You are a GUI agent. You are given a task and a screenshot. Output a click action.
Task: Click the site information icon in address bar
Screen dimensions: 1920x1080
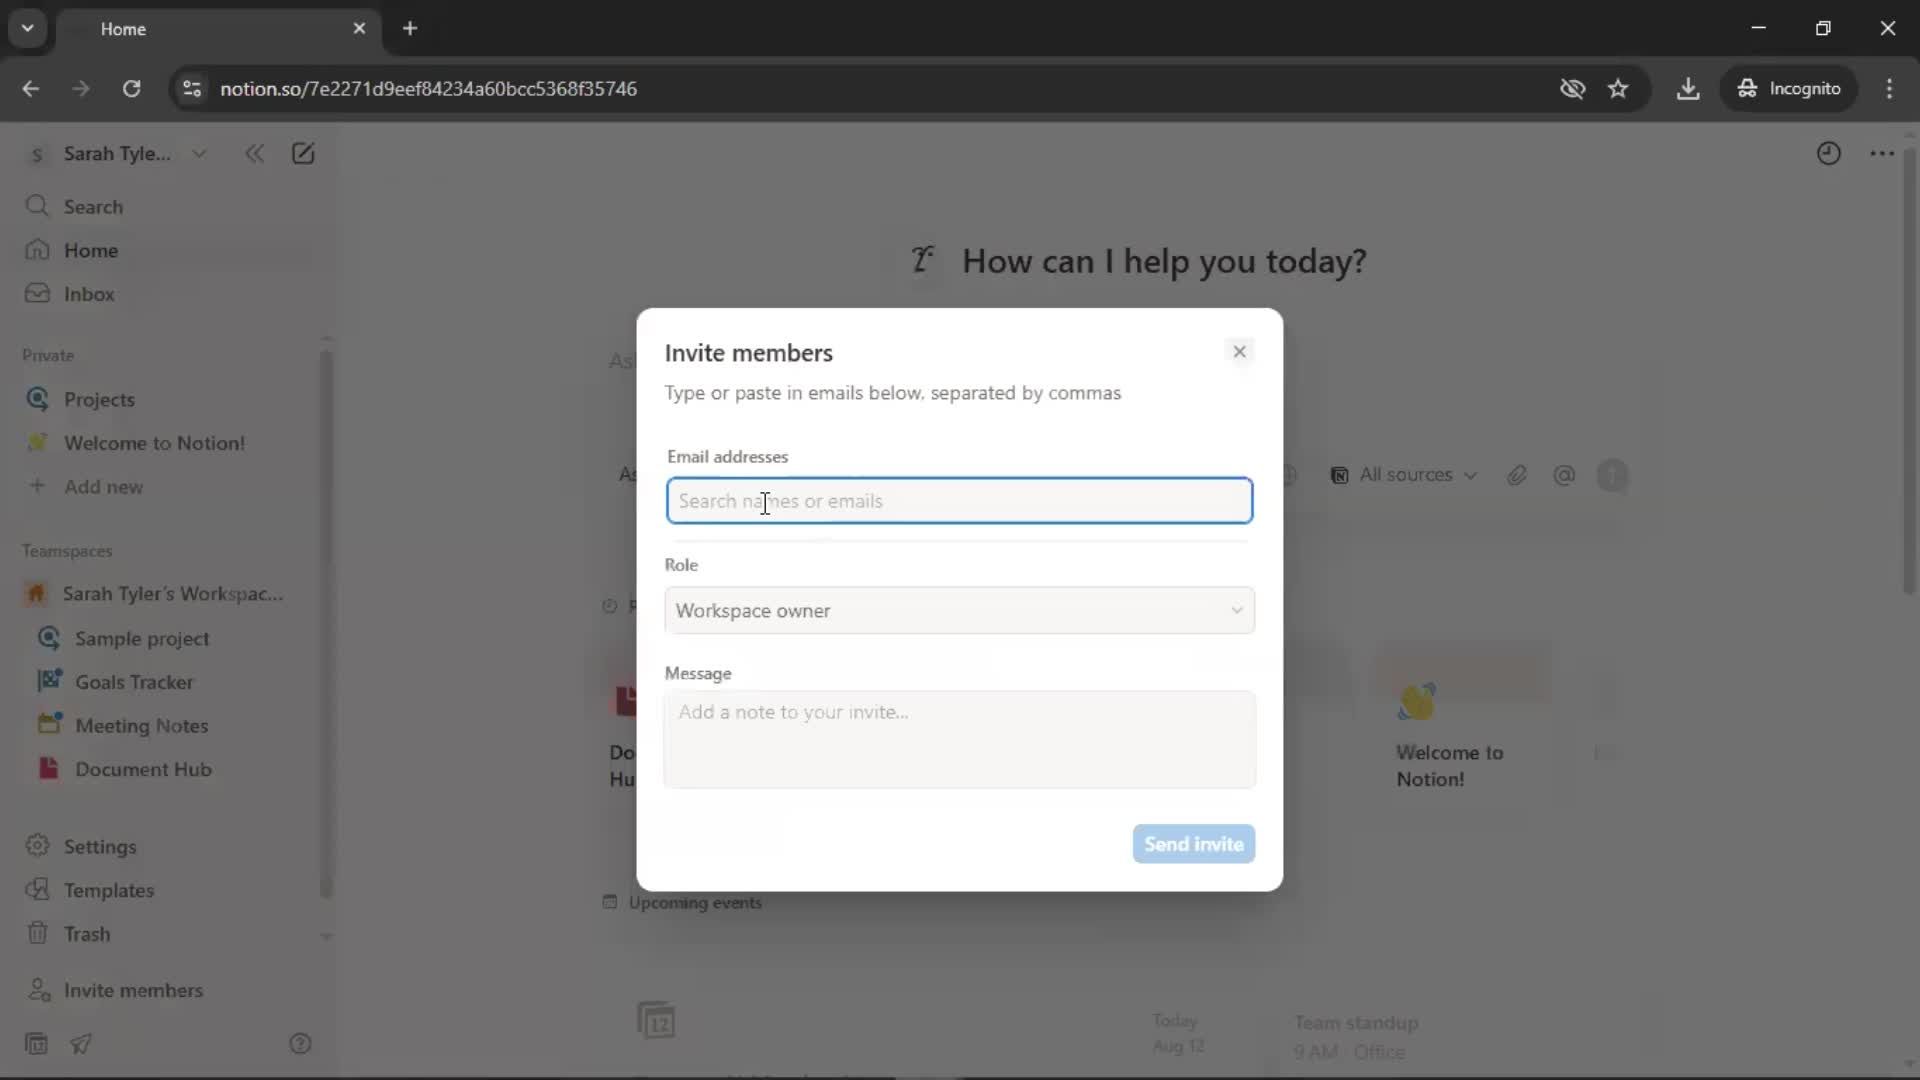point(192,89)
